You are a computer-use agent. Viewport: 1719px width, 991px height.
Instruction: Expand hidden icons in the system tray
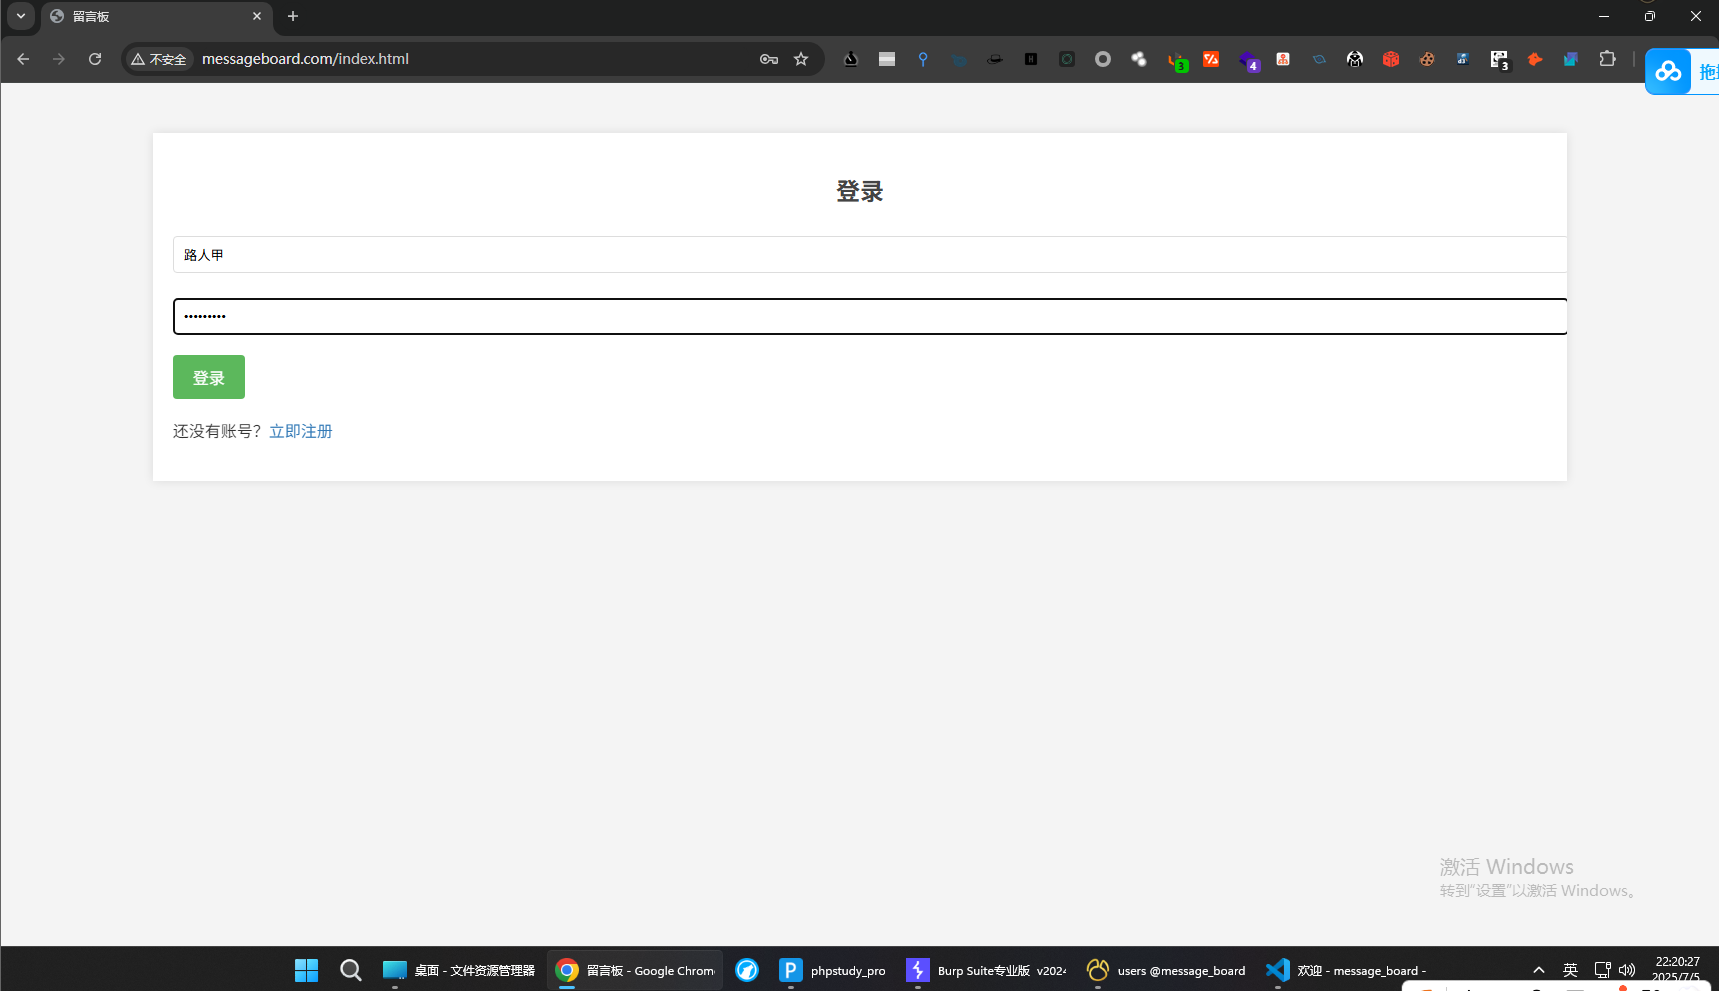click(1538, 970)
